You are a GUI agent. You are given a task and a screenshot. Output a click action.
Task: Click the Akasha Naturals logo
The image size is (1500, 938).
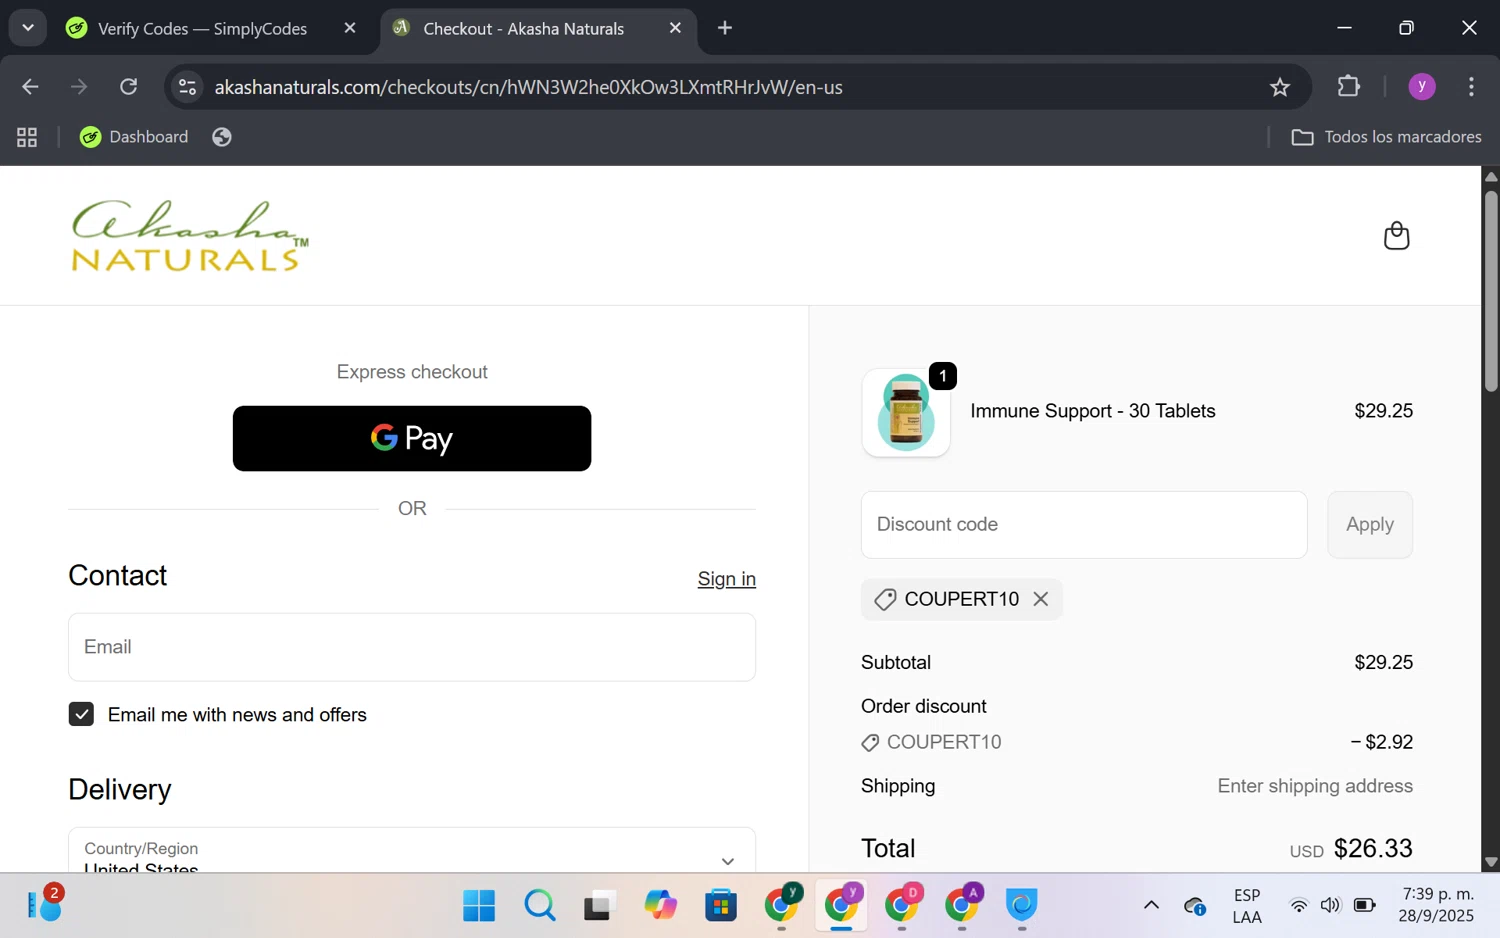coord(190,236)
